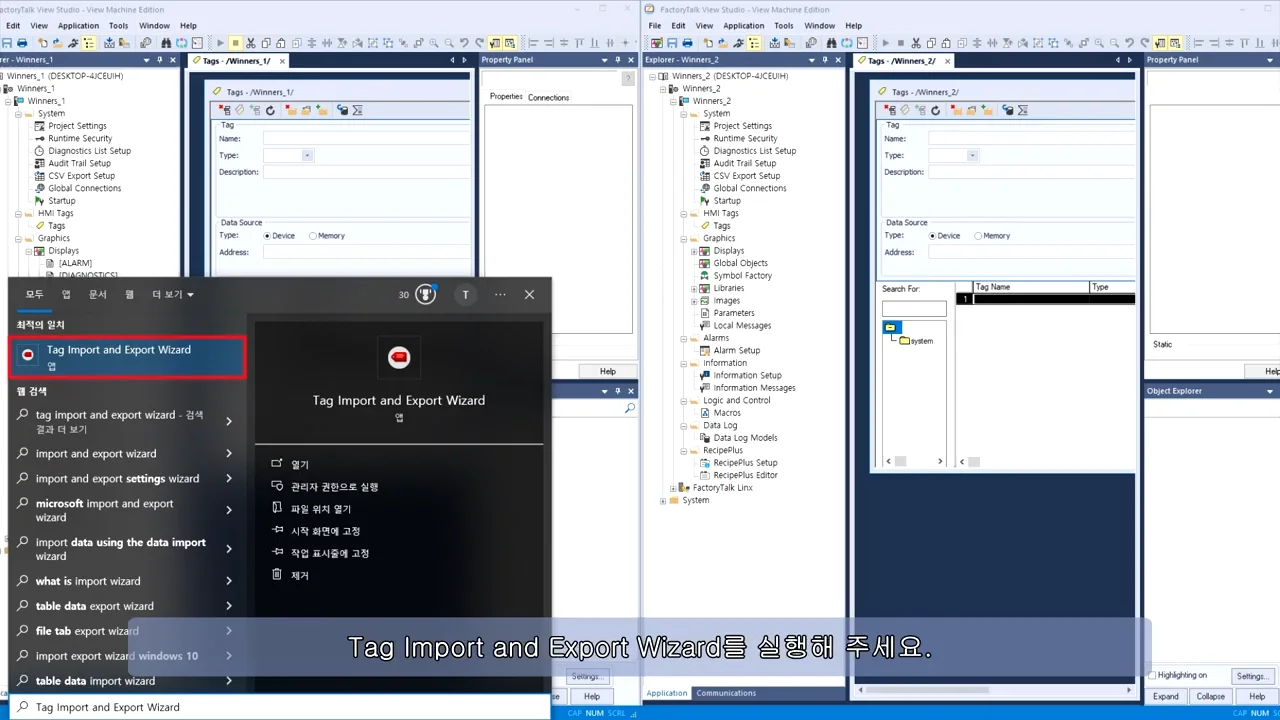Click the binoculars find icon in right window toolbar
1280x720 pixels.
831,43
